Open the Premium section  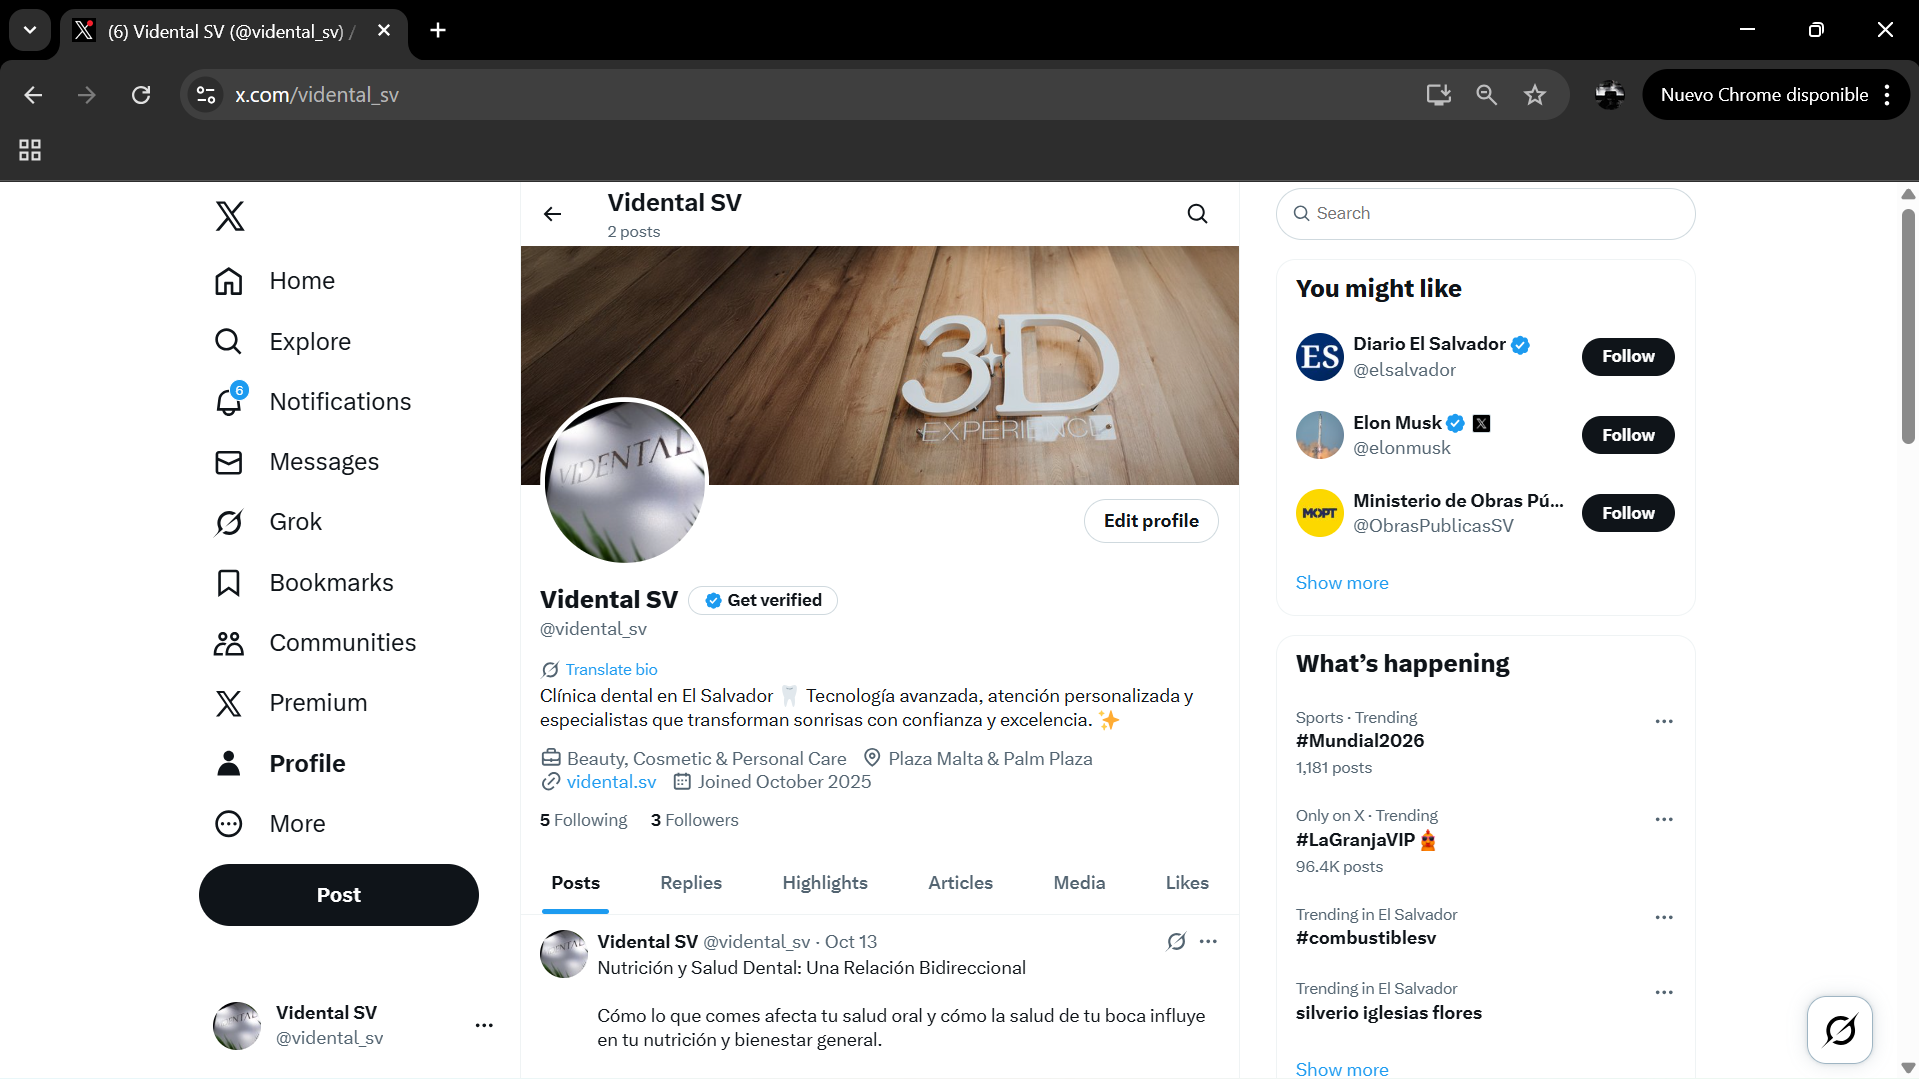(x=317, y=703)
